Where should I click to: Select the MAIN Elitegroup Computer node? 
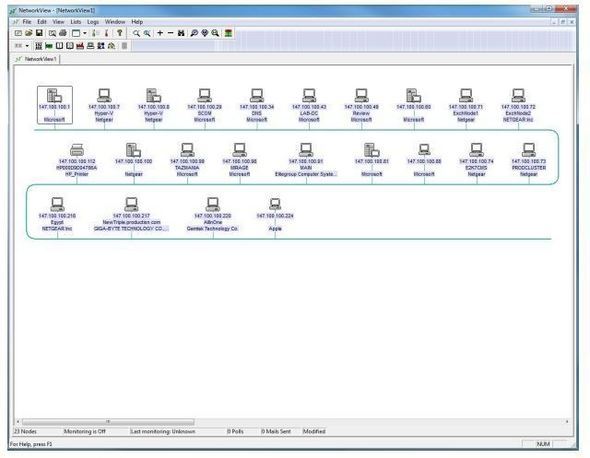pyautogui.click(x=306, y=160)
